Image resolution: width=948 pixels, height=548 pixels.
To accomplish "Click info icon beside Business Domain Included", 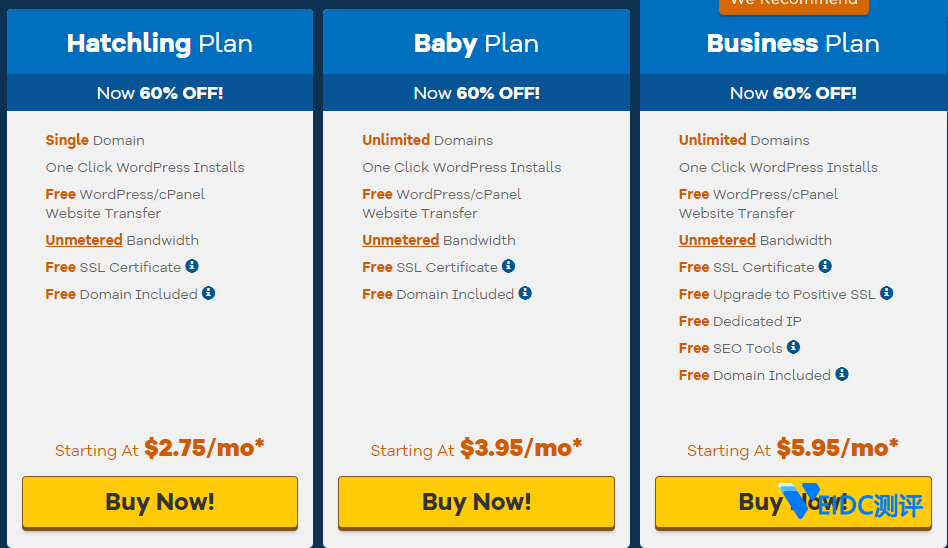I will pos(842,374).
